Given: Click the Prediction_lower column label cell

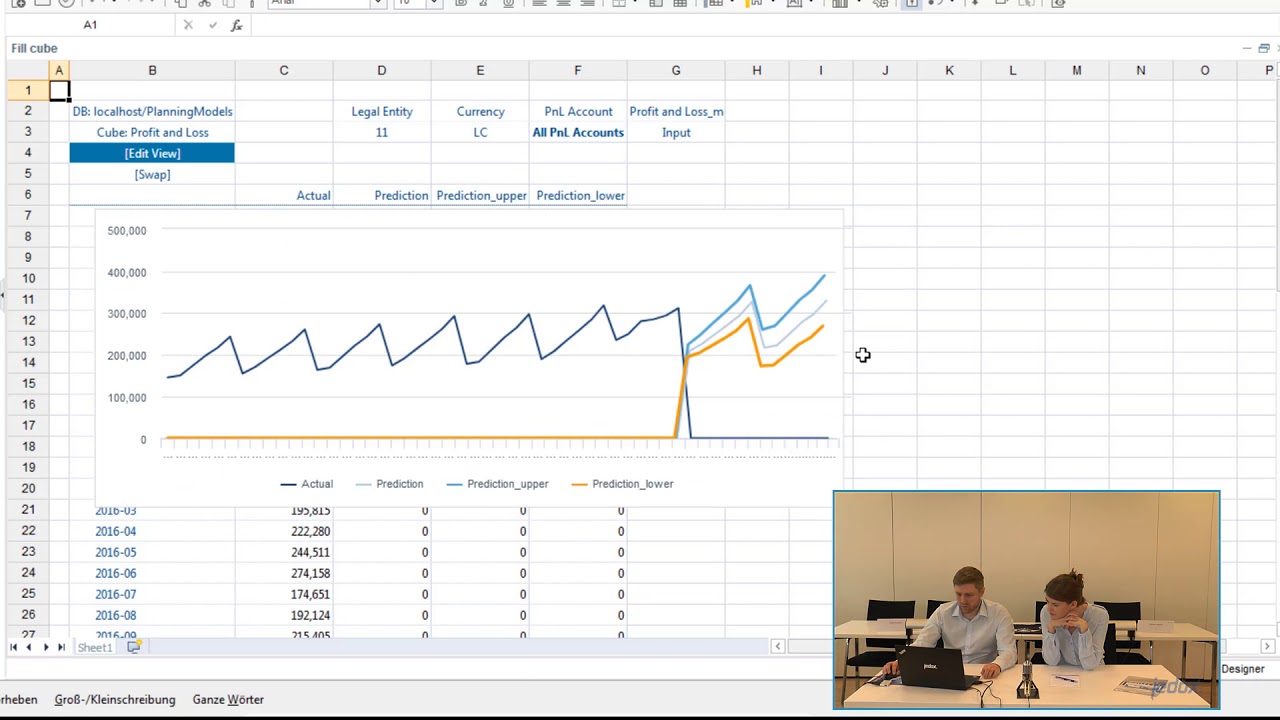Looking at the screenshot, I should tap(578, 195).
